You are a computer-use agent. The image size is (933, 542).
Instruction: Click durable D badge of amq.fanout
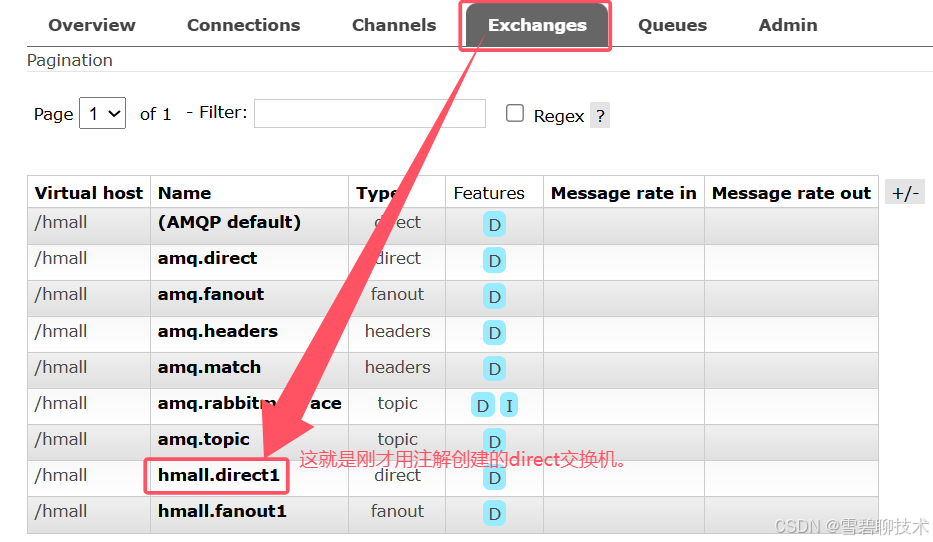494,296
